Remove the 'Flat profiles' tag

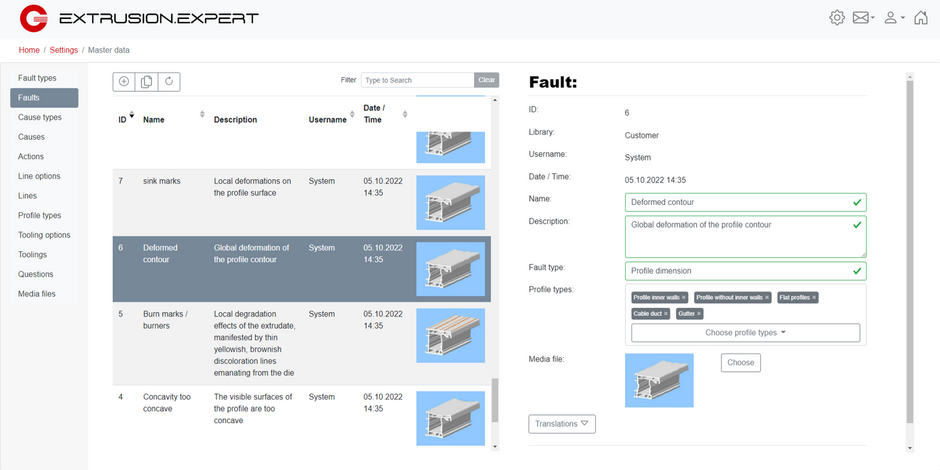(814, 298)
